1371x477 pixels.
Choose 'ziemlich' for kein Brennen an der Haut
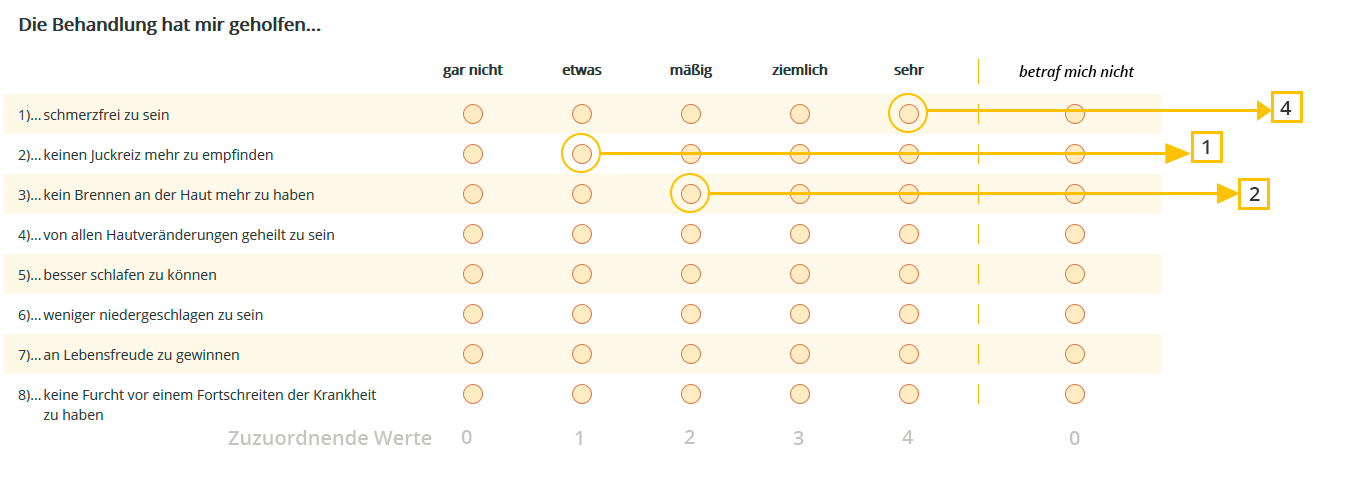[799, 194]
